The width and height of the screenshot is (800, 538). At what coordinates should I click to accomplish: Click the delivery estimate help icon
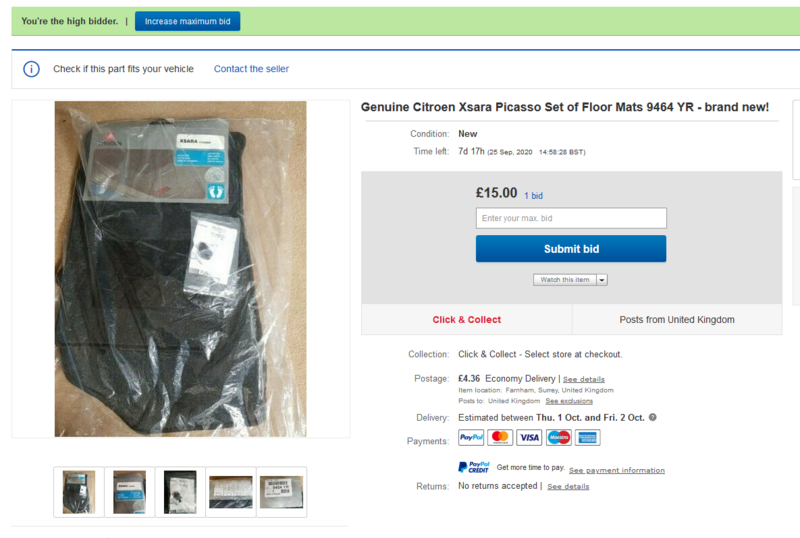tap(652, 417)
